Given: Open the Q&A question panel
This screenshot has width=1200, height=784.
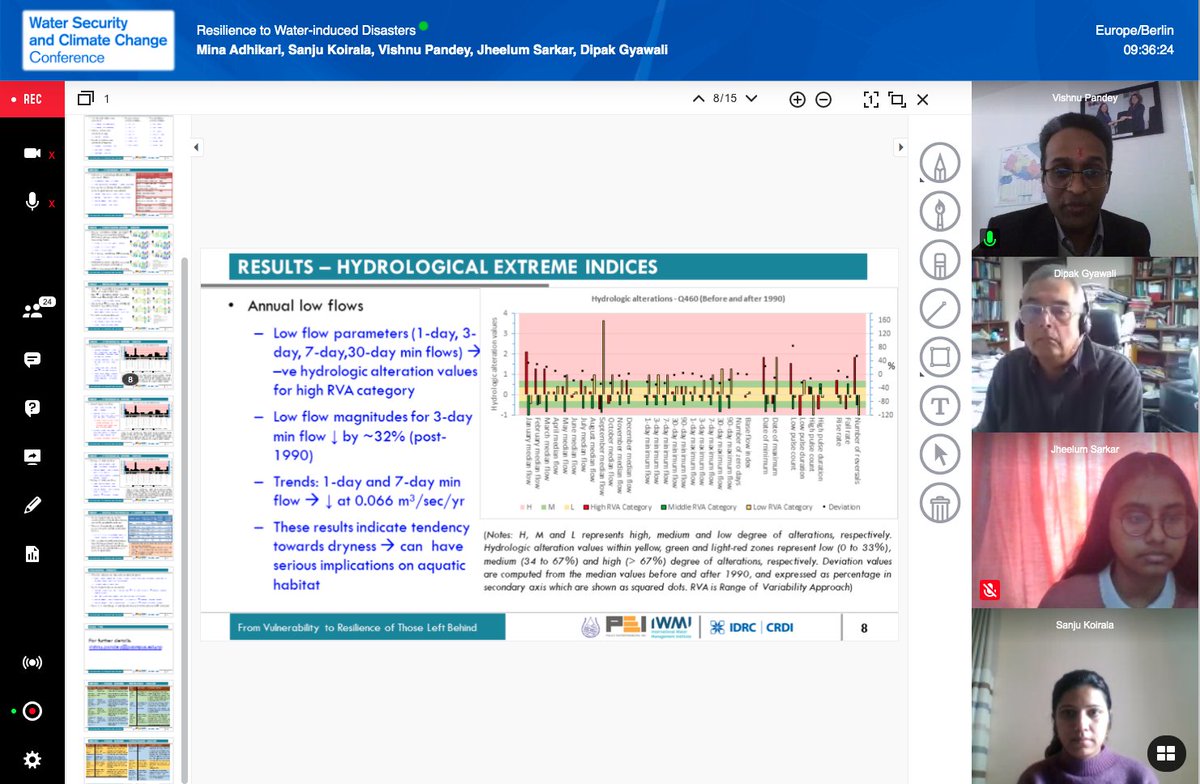Looking at the screenshot, I should coord(32,408).
